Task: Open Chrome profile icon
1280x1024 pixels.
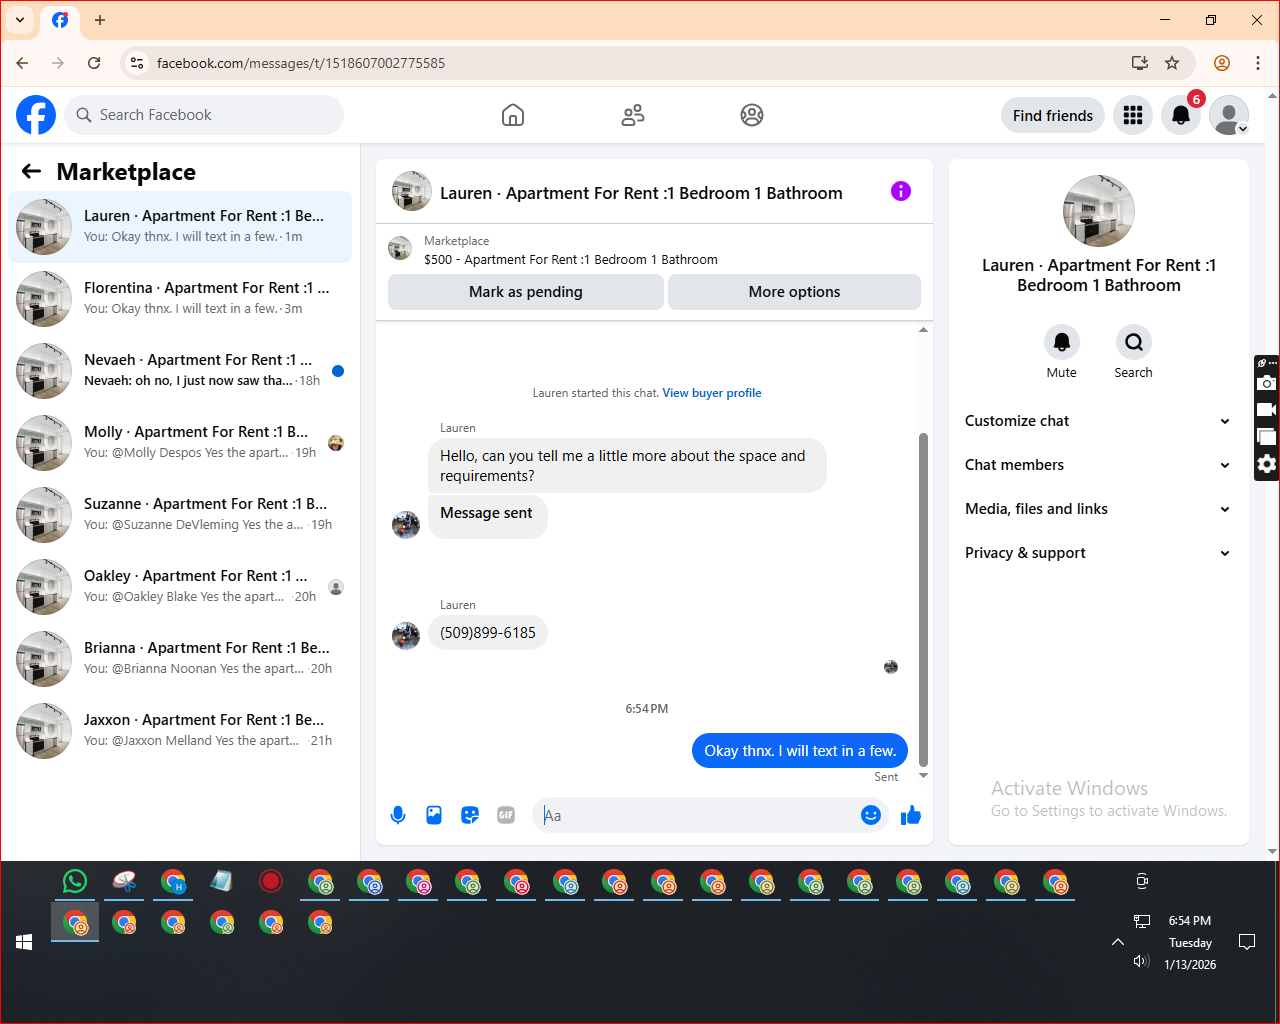Action: coord(1222,63)
